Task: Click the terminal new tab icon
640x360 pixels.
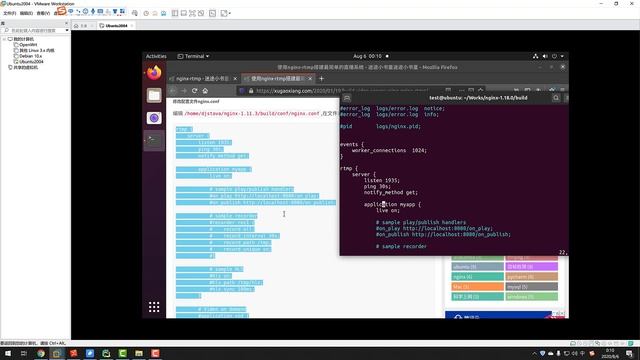Action: (x=347, y=98)
